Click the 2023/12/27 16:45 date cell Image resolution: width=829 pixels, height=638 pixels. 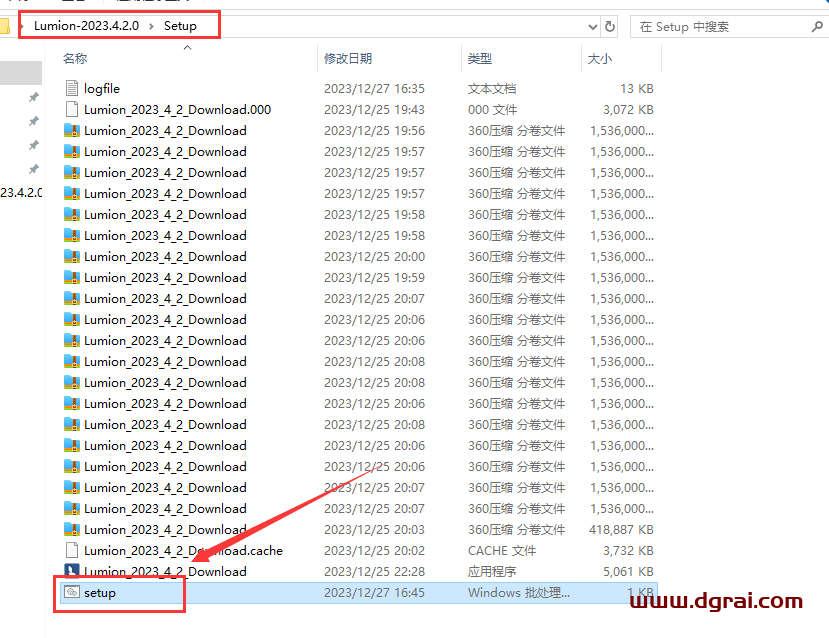point(374,593)
